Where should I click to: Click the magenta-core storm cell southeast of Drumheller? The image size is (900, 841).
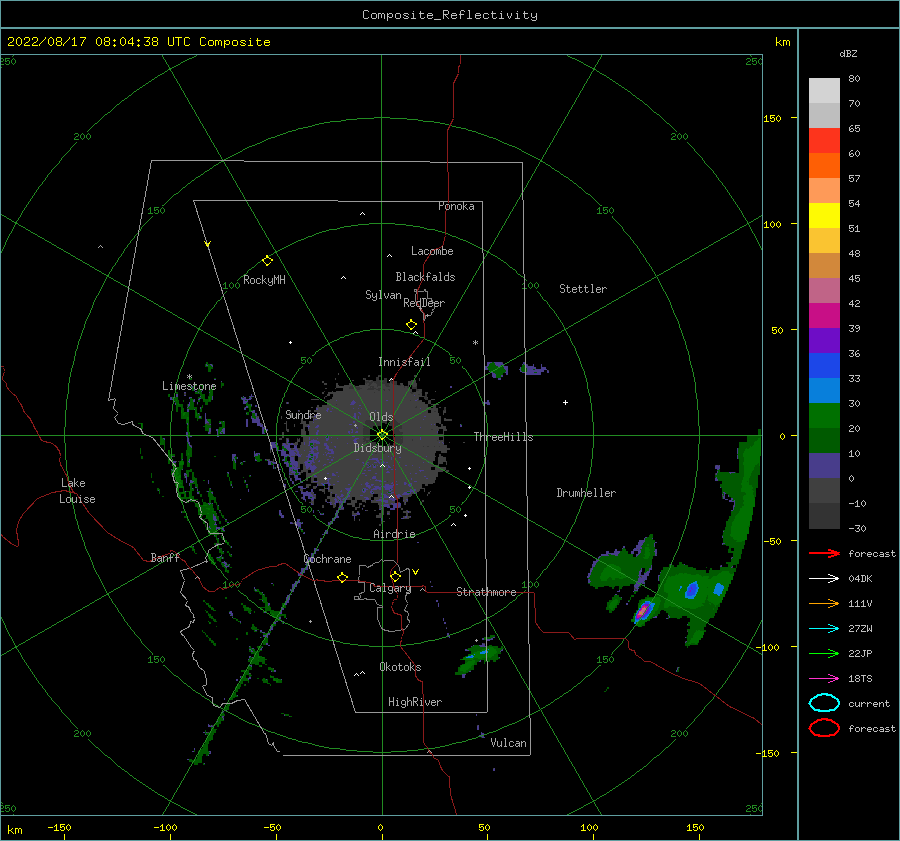tap(643, 611)
